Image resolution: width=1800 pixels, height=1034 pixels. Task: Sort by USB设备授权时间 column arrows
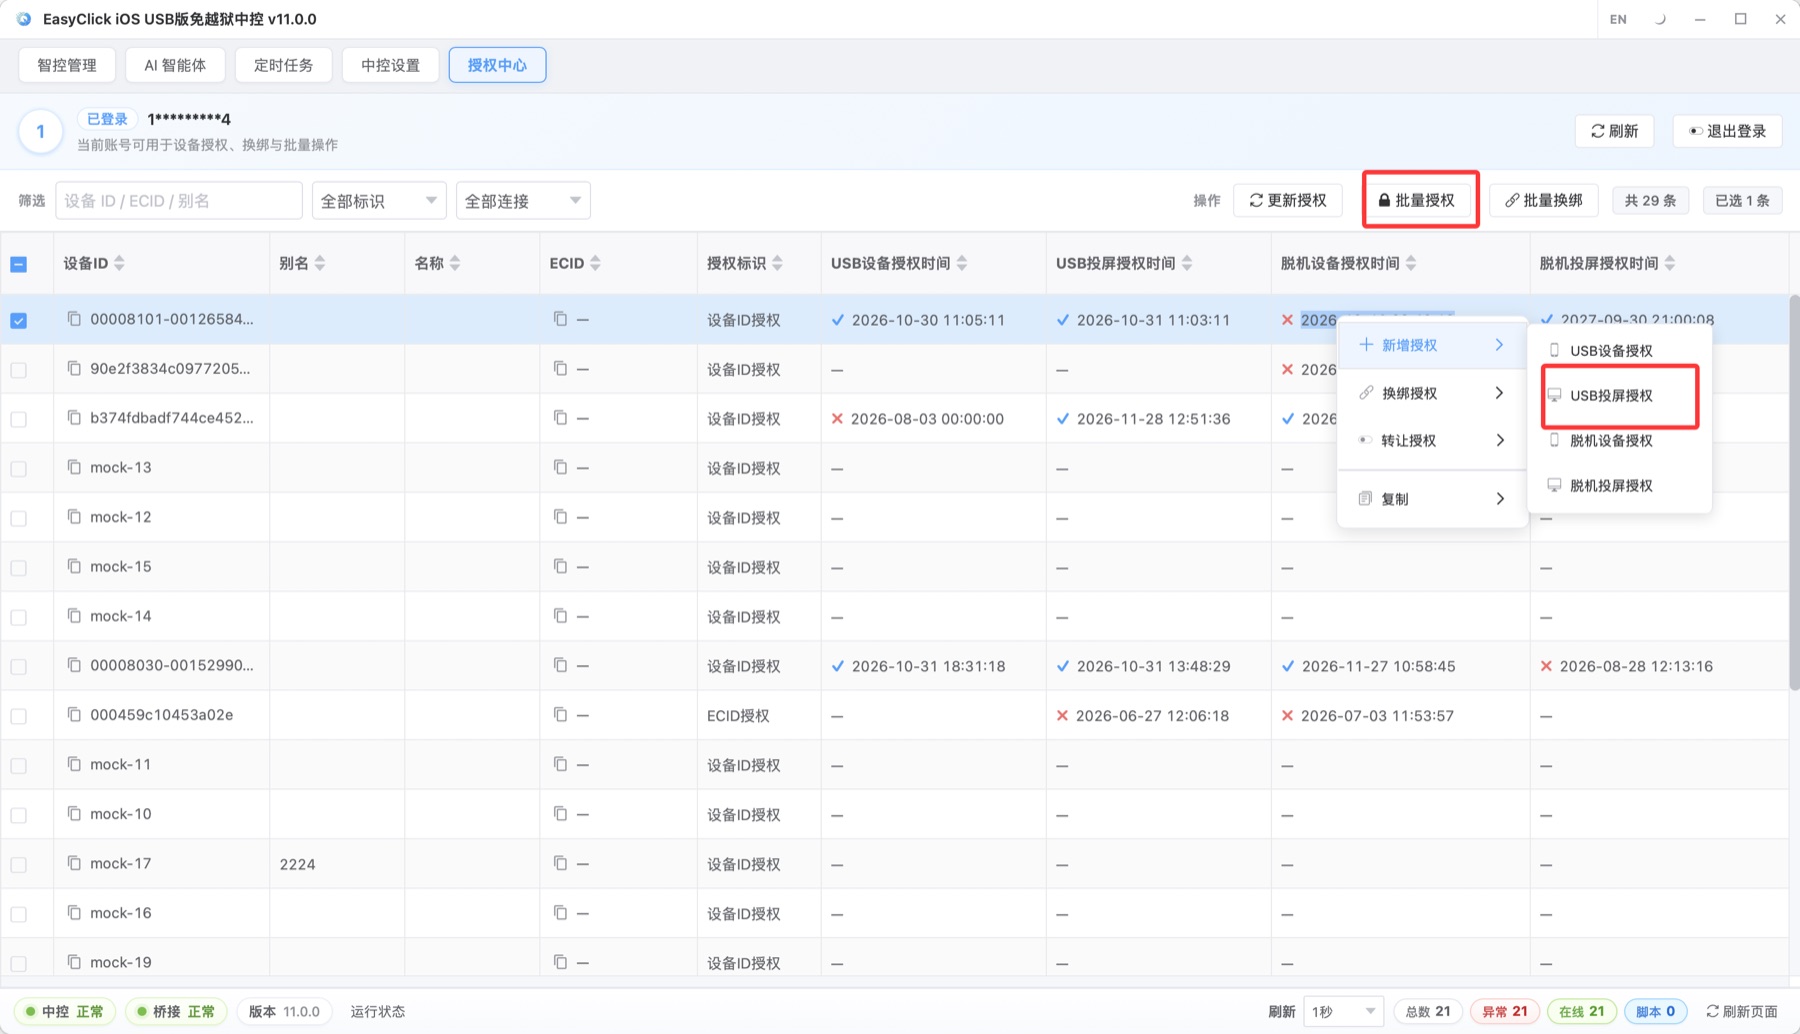tap(962, 263)
